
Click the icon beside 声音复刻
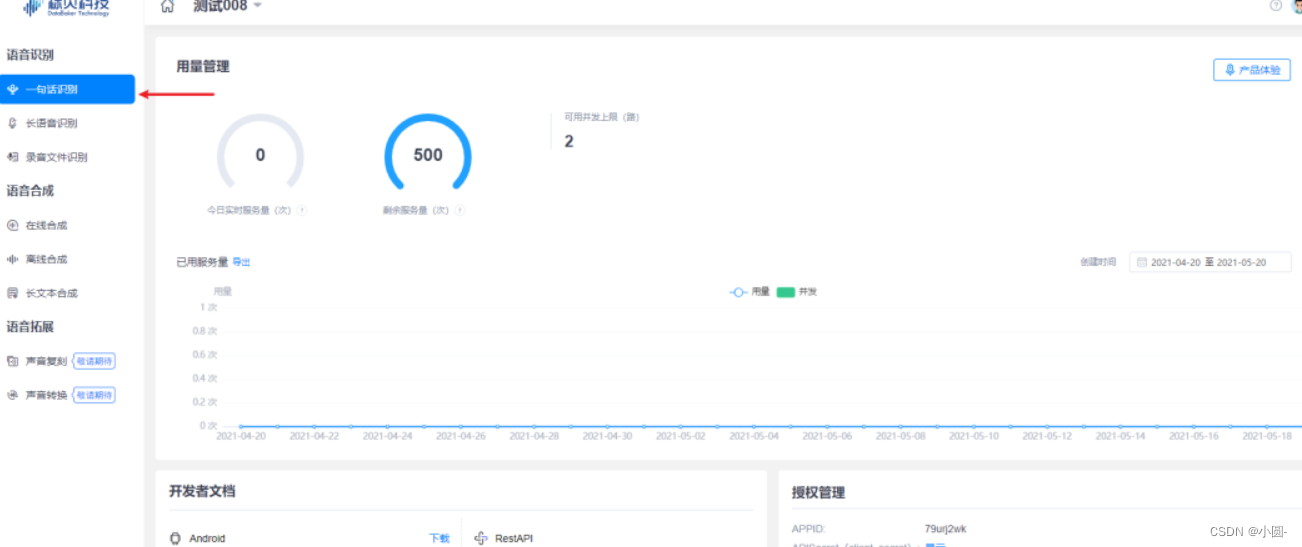point(13,361)
